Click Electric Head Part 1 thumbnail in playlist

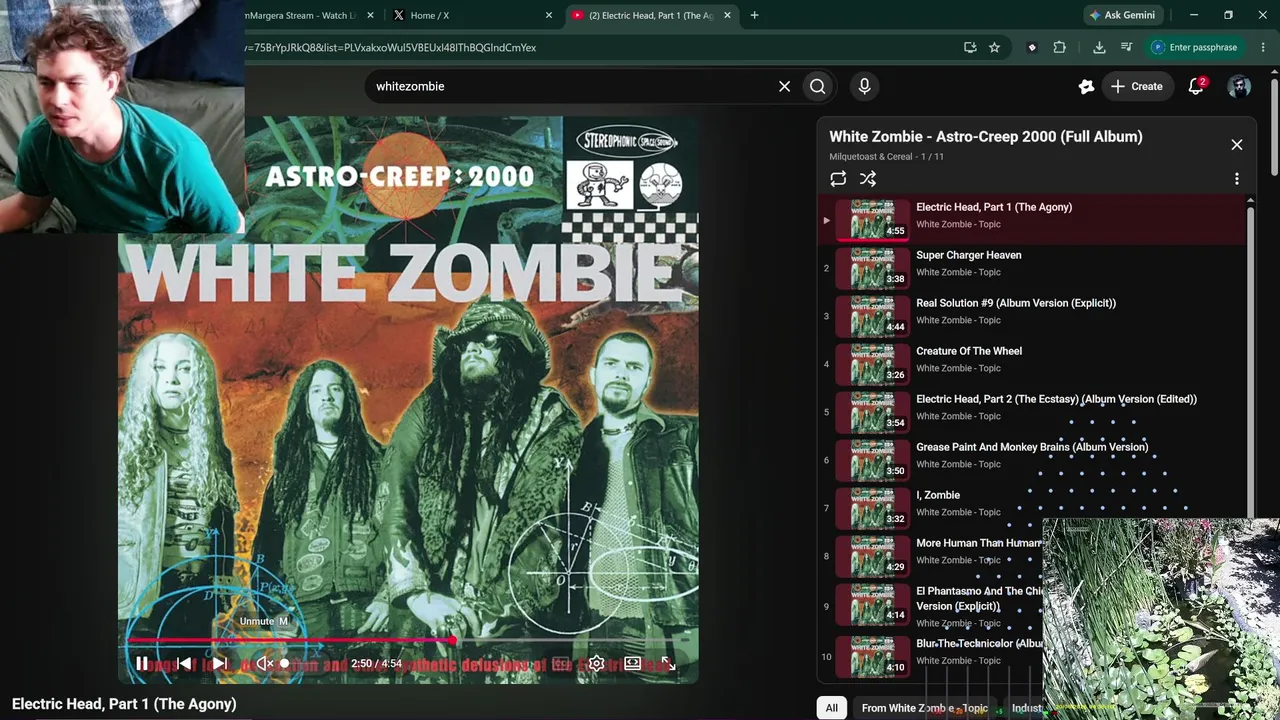(x=872, y=219)
